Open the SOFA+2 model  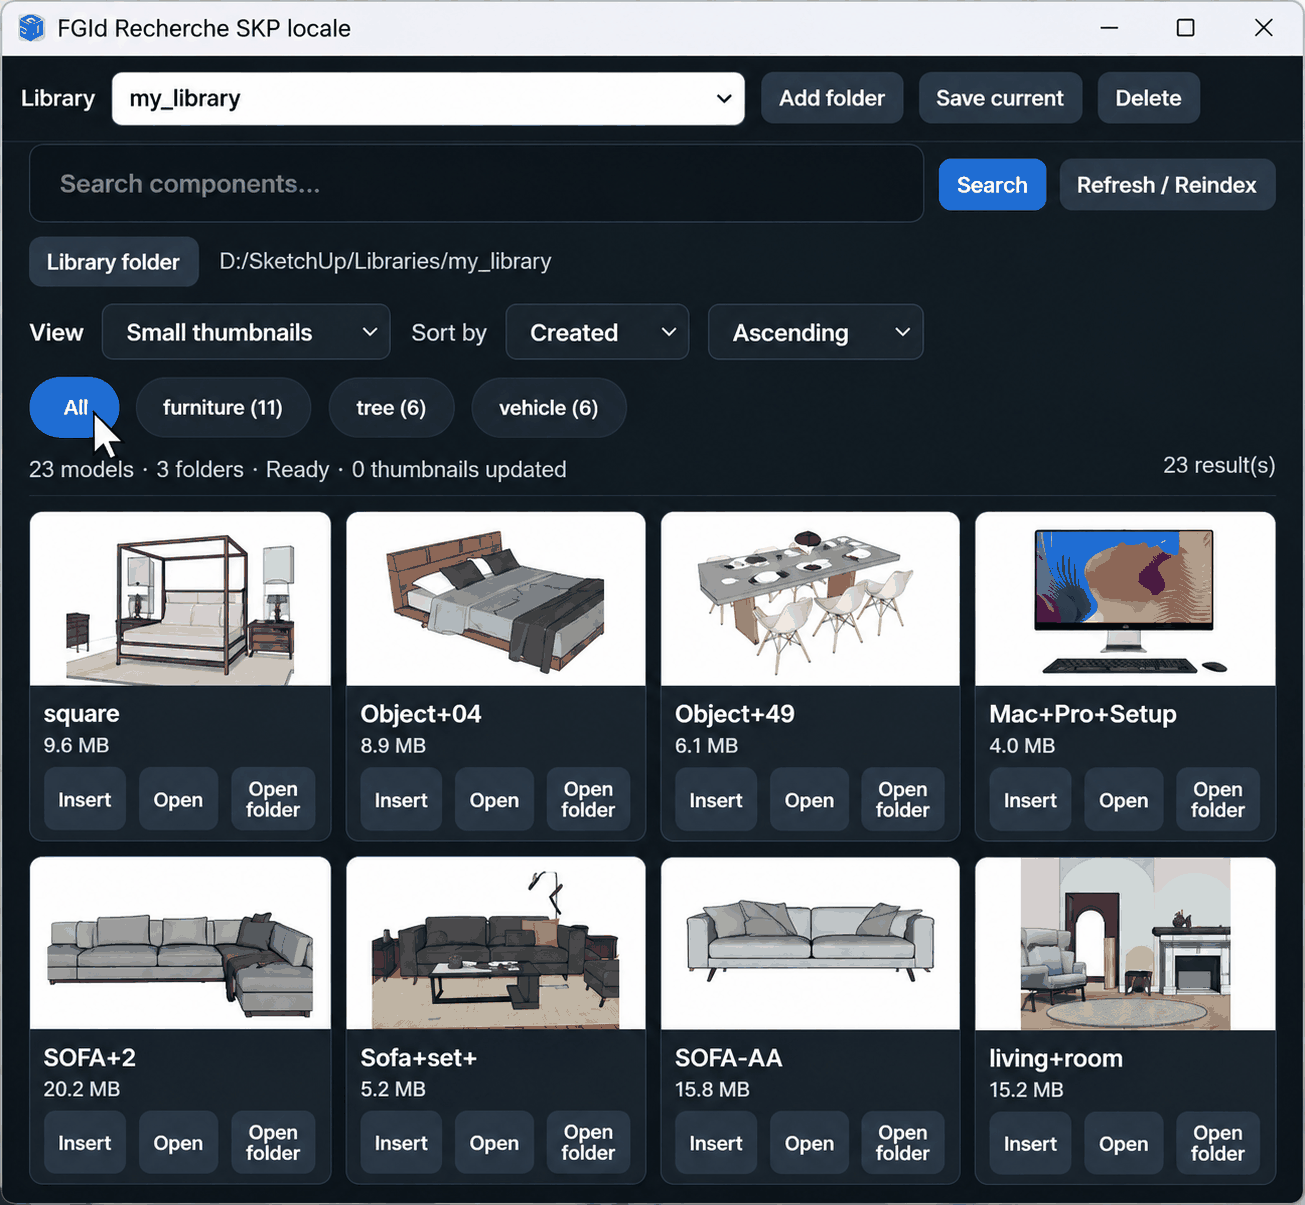[178, 1143]
